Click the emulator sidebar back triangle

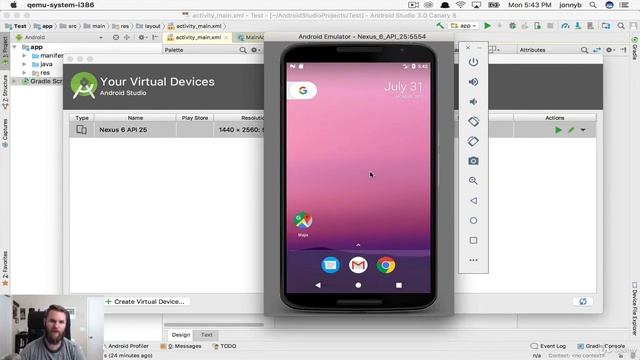pos(473,201)
